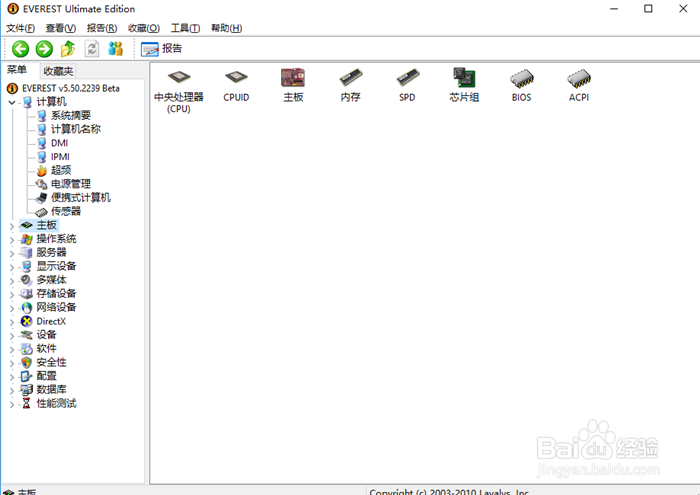Open the SPD icon in the main panel
The height and width of the screenshot is (495, 700).
pyautogui.click(x=407, y=86)
